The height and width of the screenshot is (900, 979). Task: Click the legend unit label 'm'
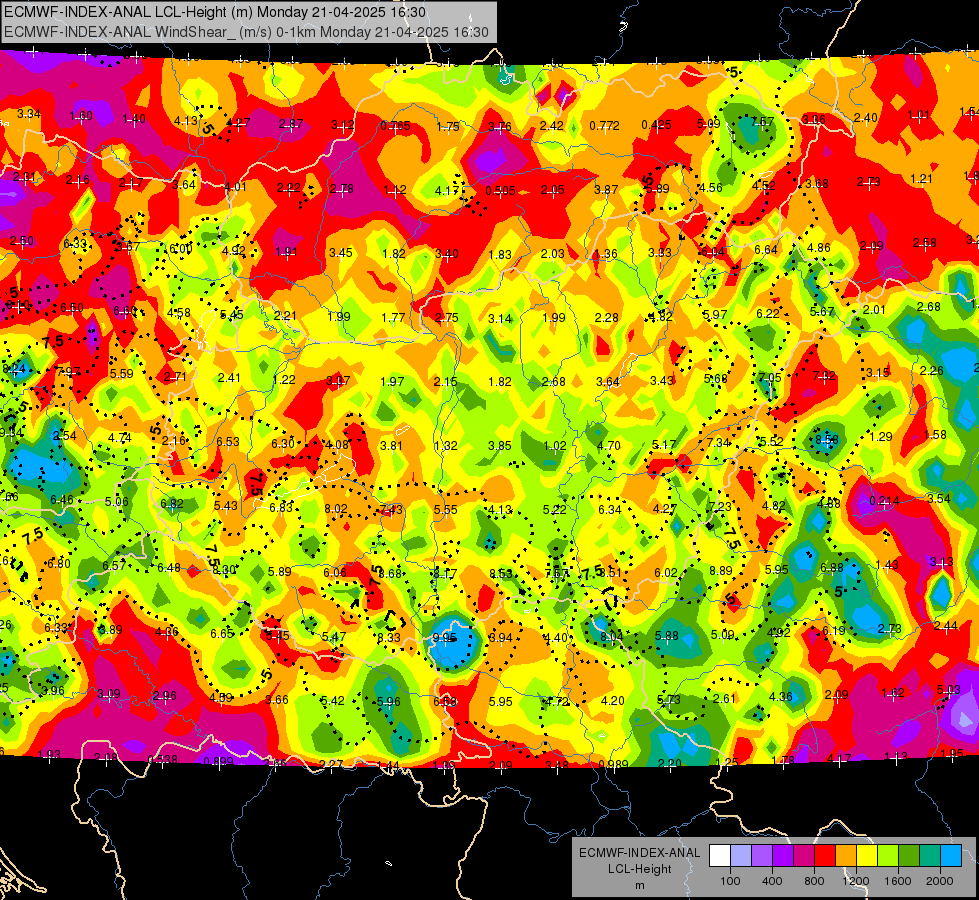tap(639, 886)
